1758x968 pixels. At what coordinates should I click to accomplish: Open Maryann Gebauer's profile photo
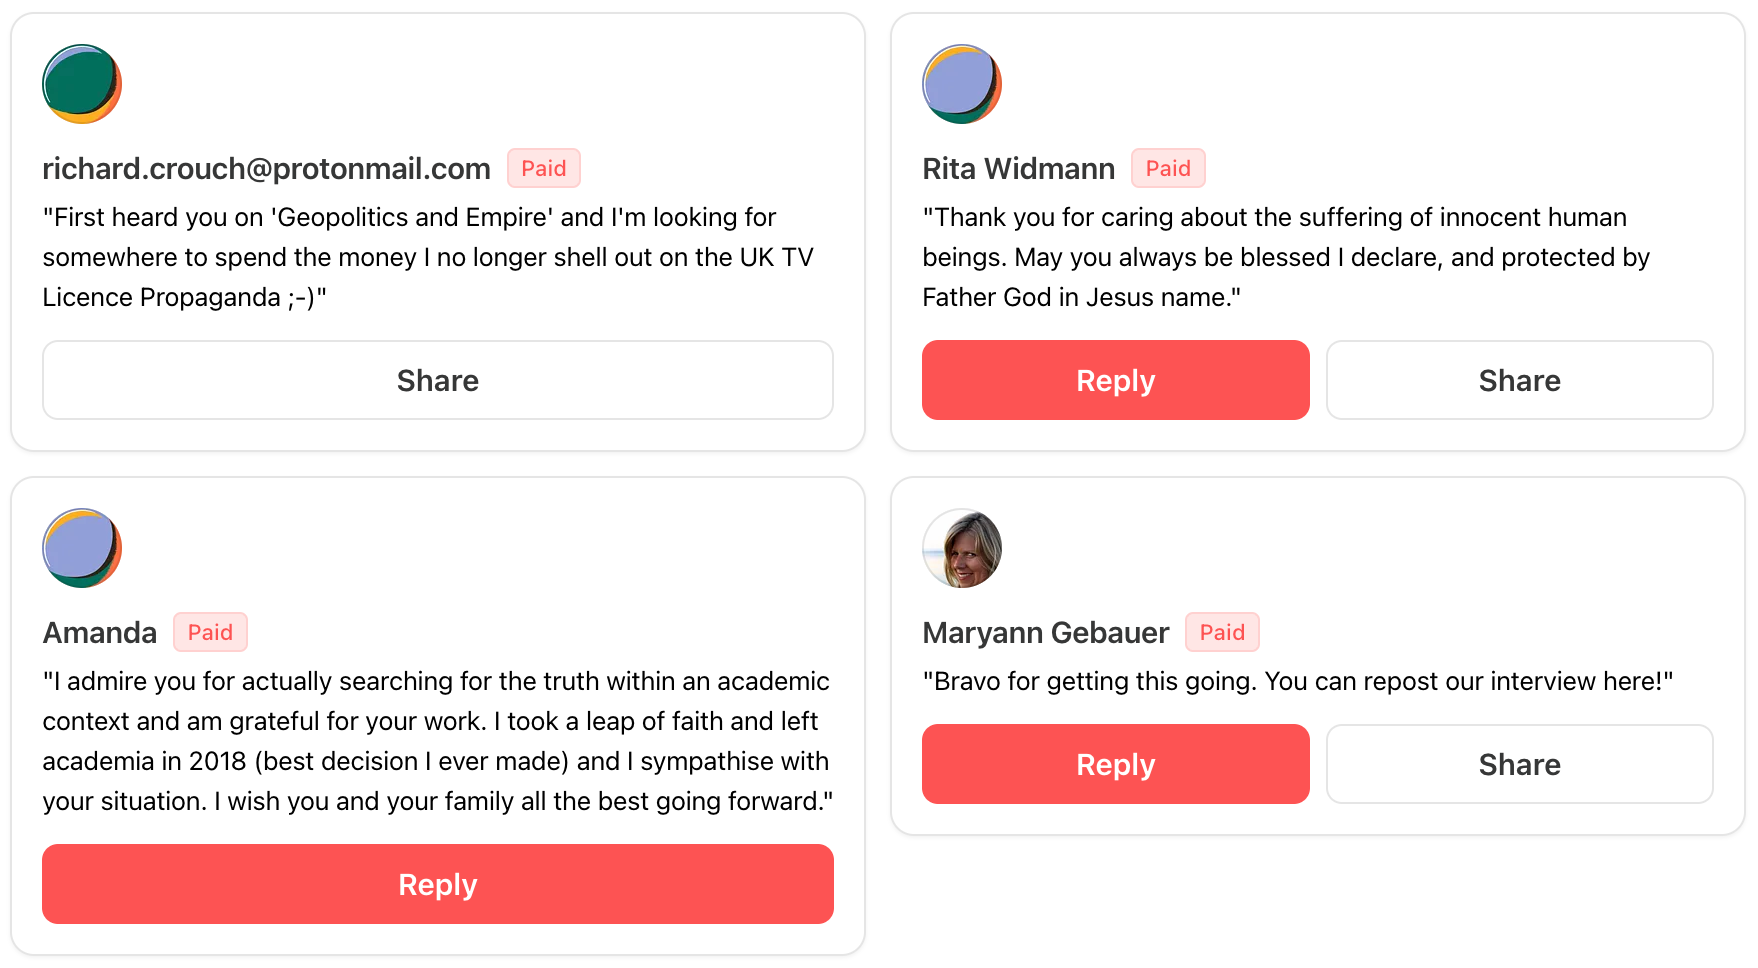pos(962,548)
